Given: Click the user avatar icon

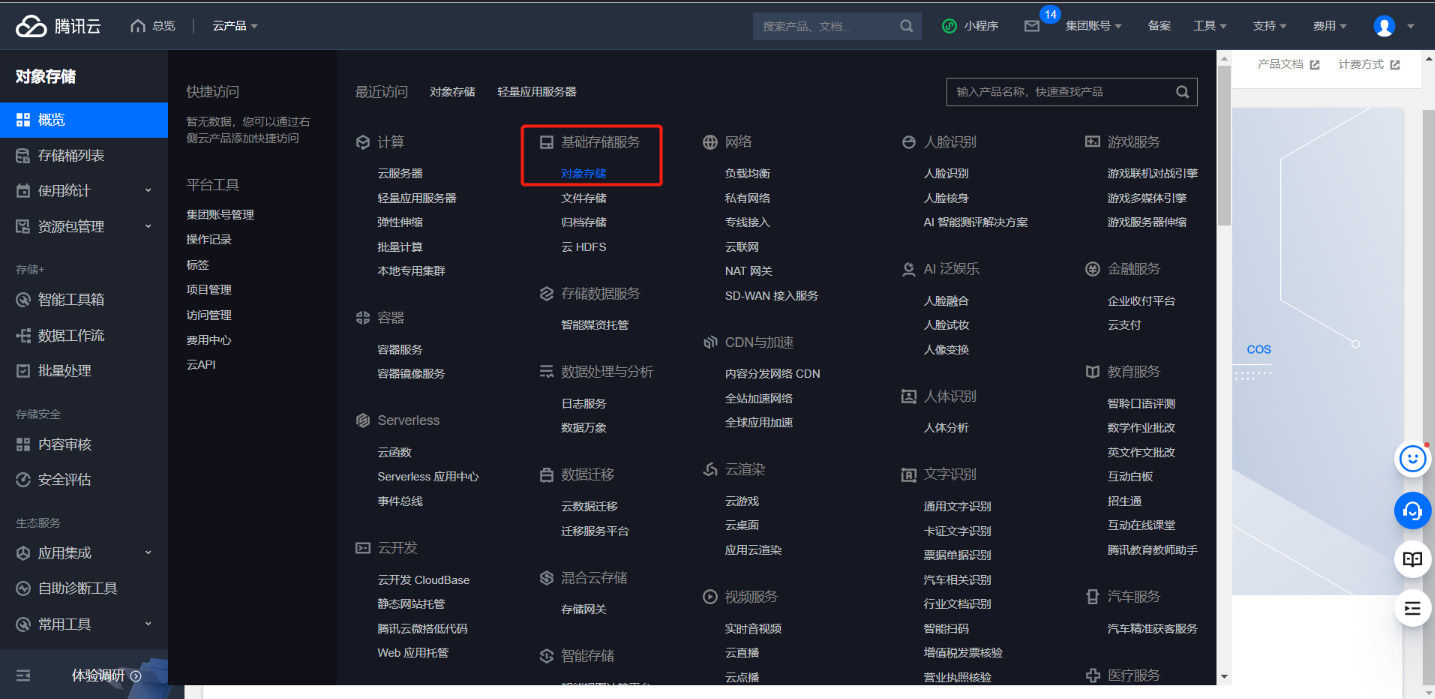Looking at the screenshot, I should pos(1384,26).
